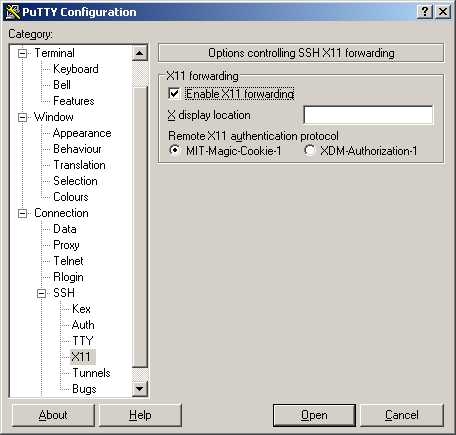Open the Auth category under SSH
The width and height of the screenshot is (456, 435).
pyautogui.click(x=83, y=325)
